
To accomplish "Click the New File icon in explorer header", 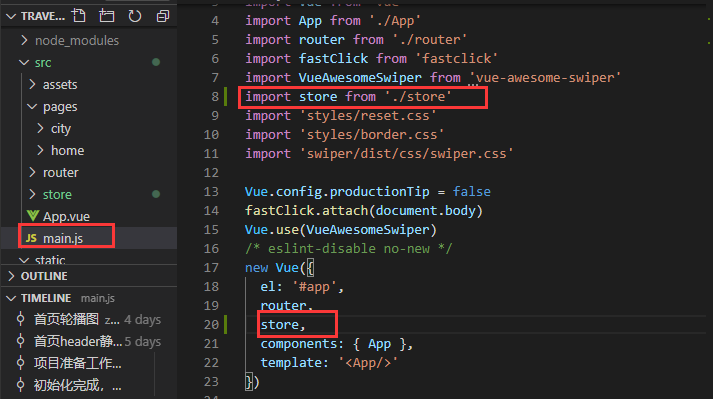I will click(79, 16).
